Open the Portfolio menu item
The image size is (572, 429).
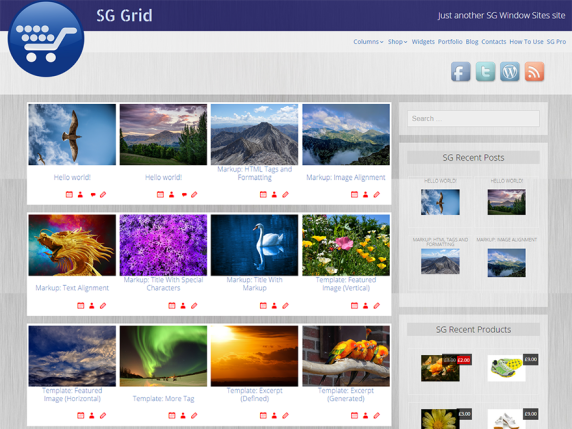coord(450,42)
